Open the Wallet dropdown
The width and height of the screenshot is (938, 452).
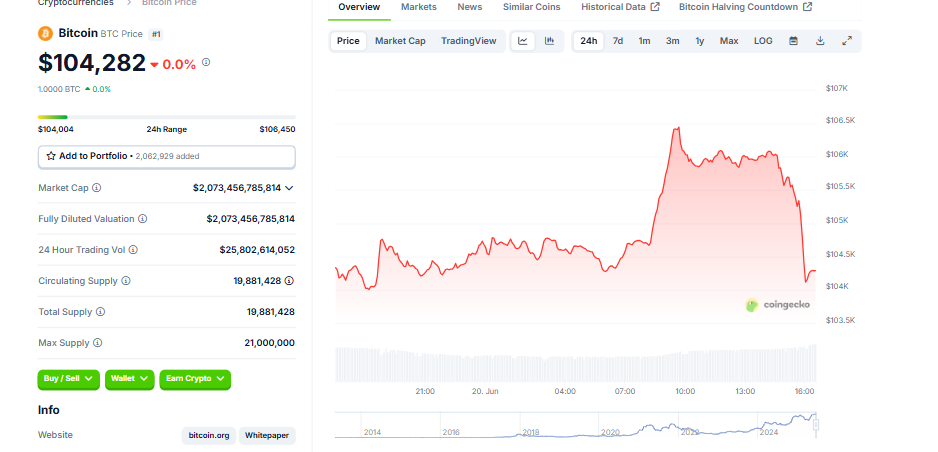click(129, 379)
